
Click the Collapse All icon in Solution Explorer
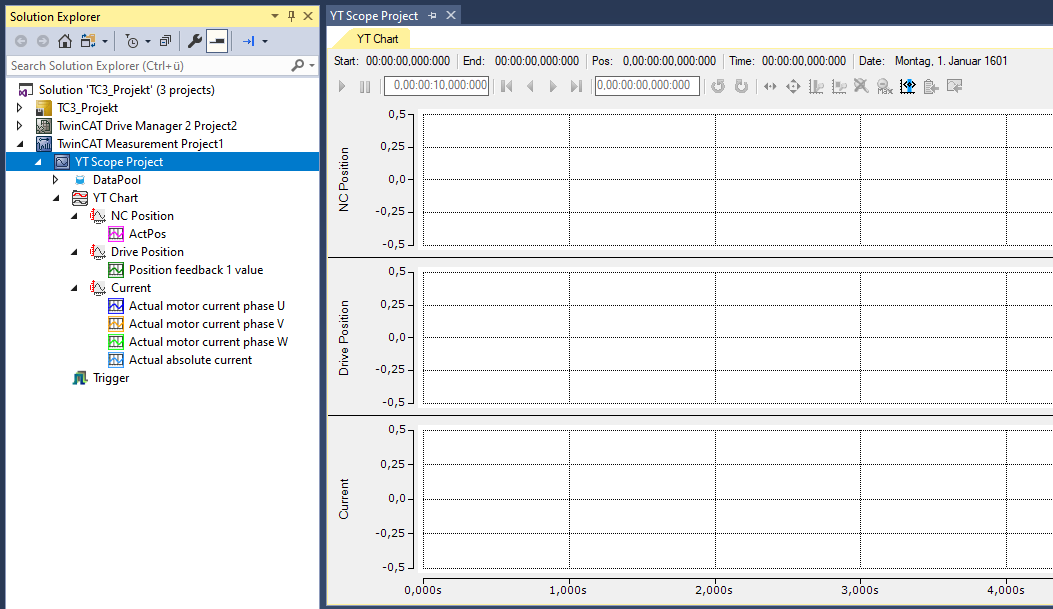165,41
